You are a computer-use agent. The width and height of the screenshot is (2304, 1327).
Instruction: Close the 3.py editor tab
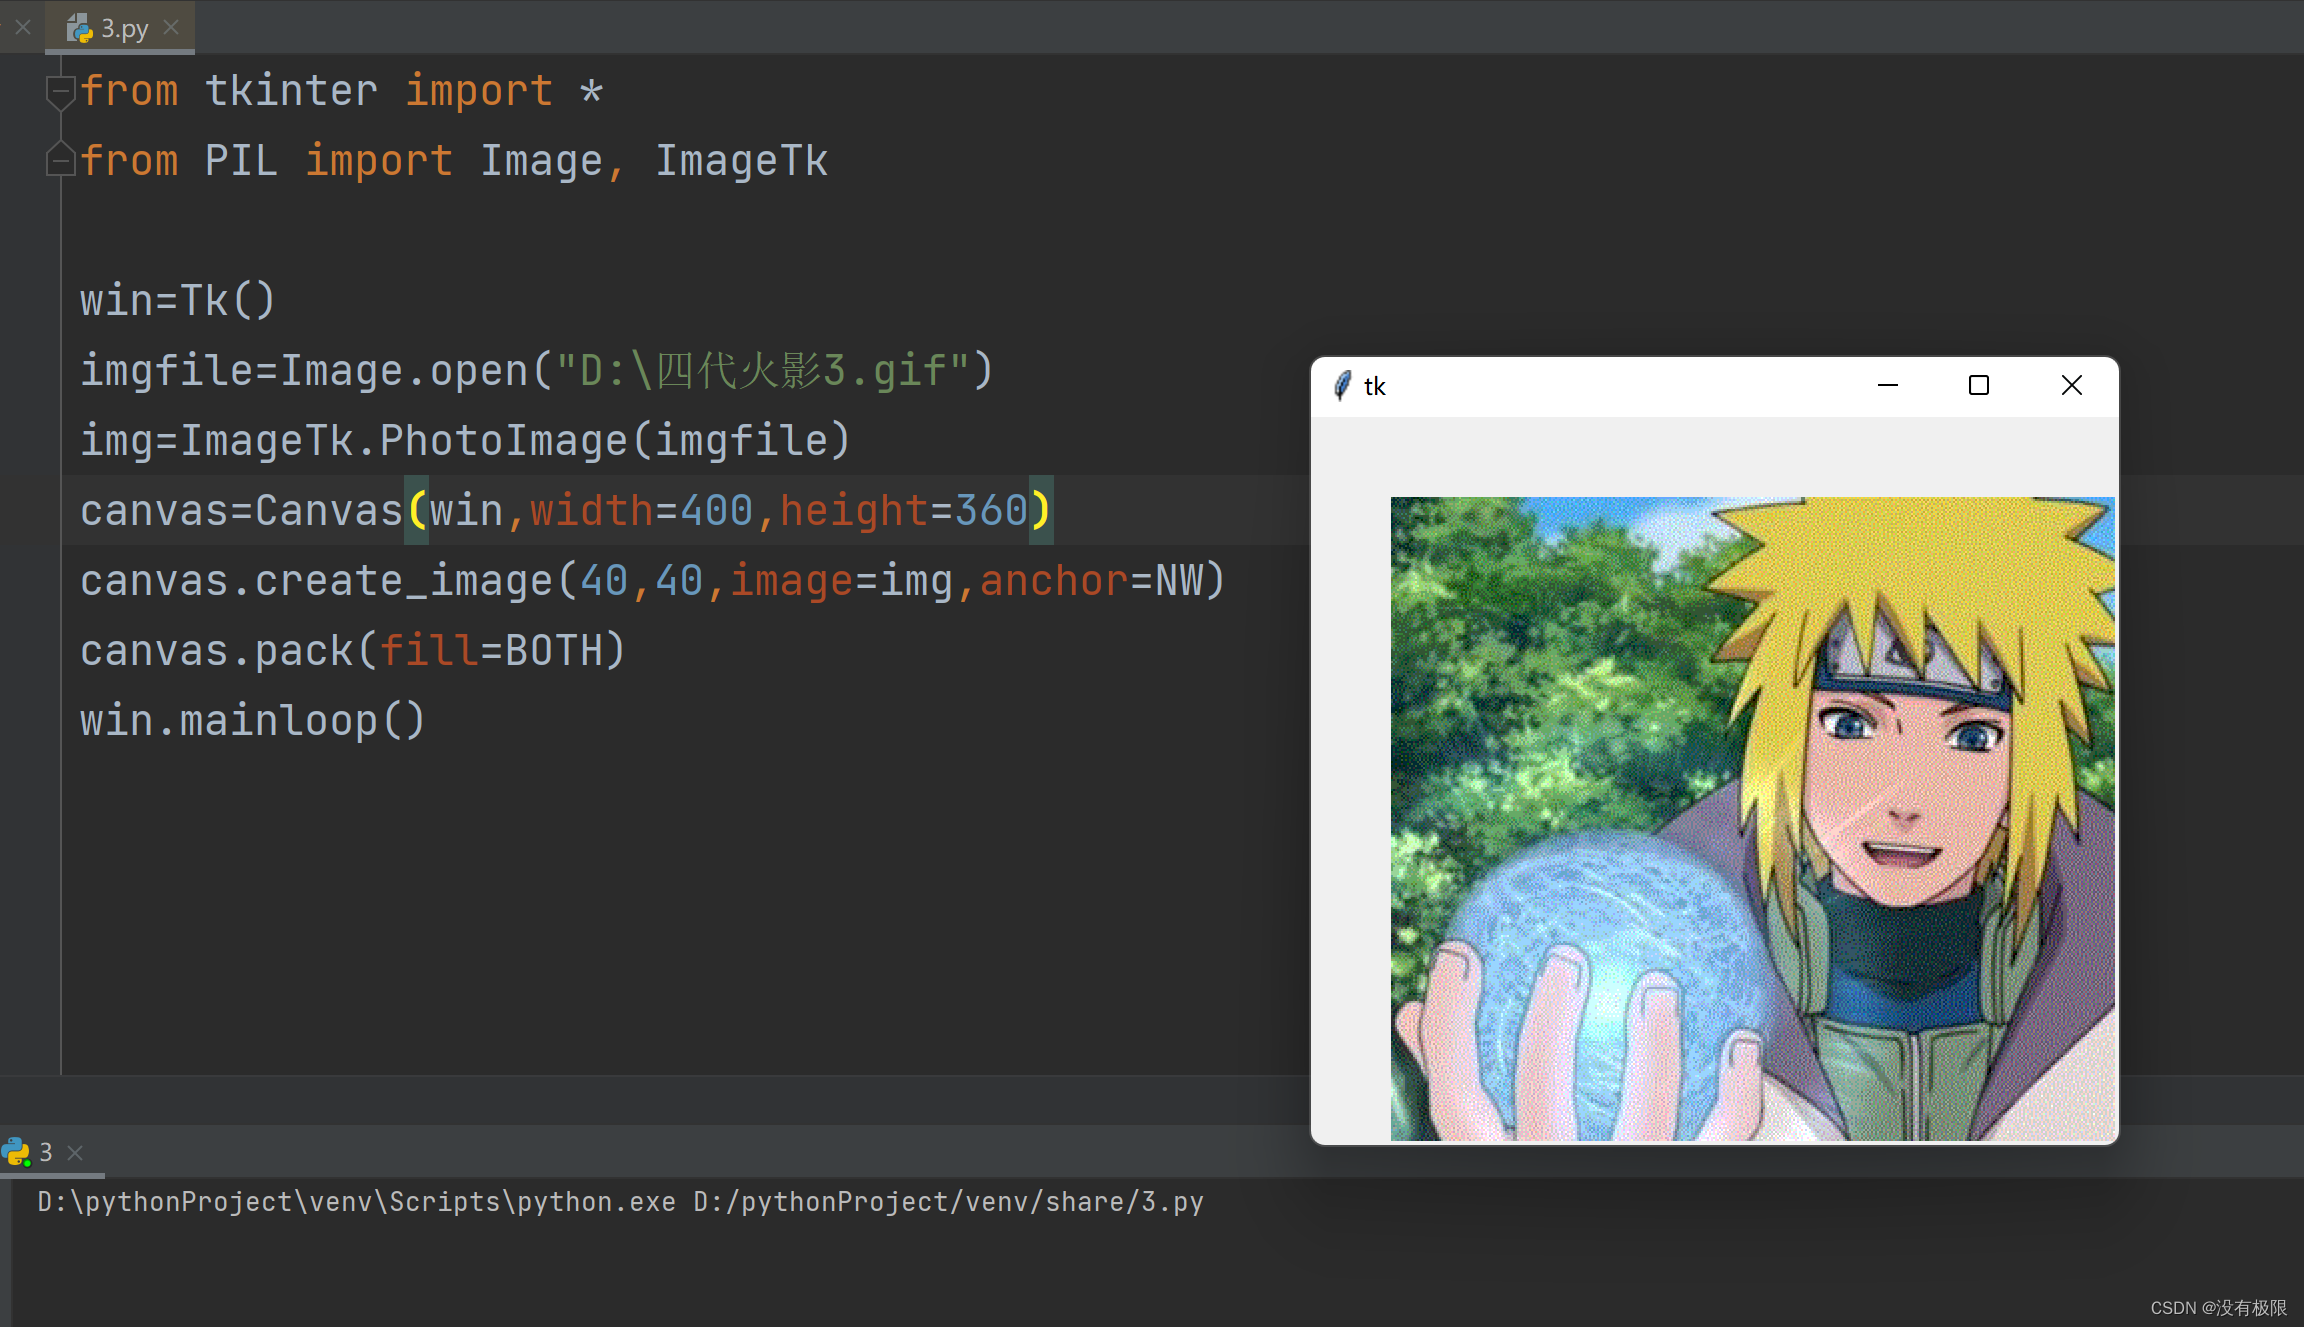(171, 27)
